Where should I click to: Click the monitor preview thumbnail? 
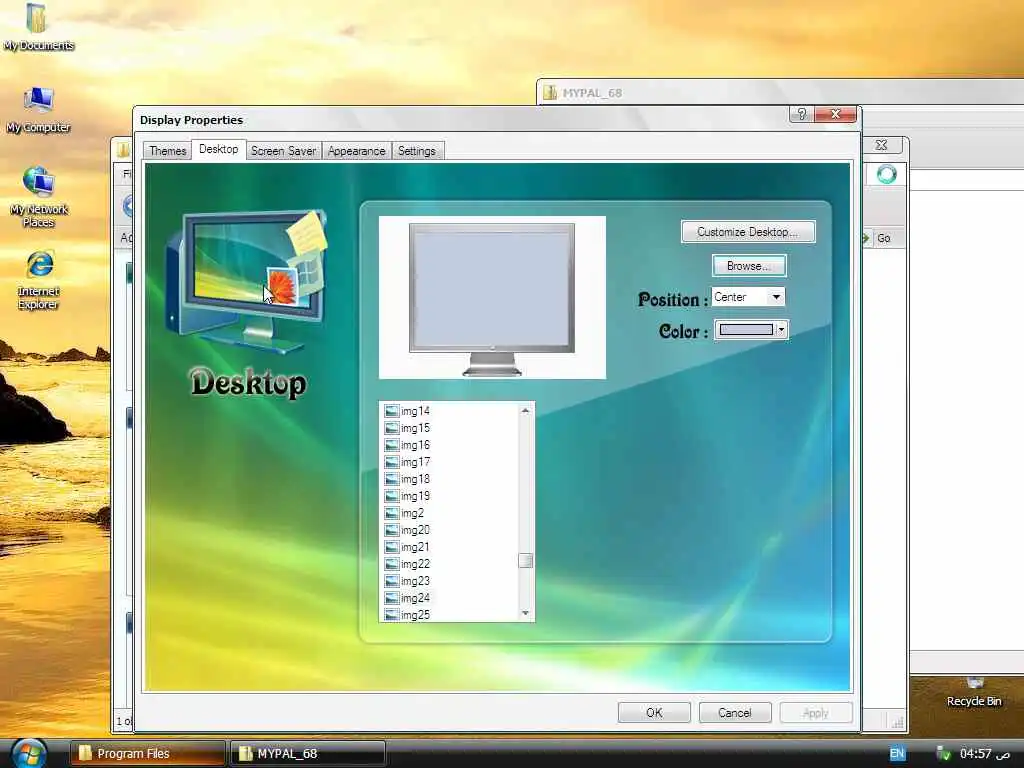(x=492, y=297)
